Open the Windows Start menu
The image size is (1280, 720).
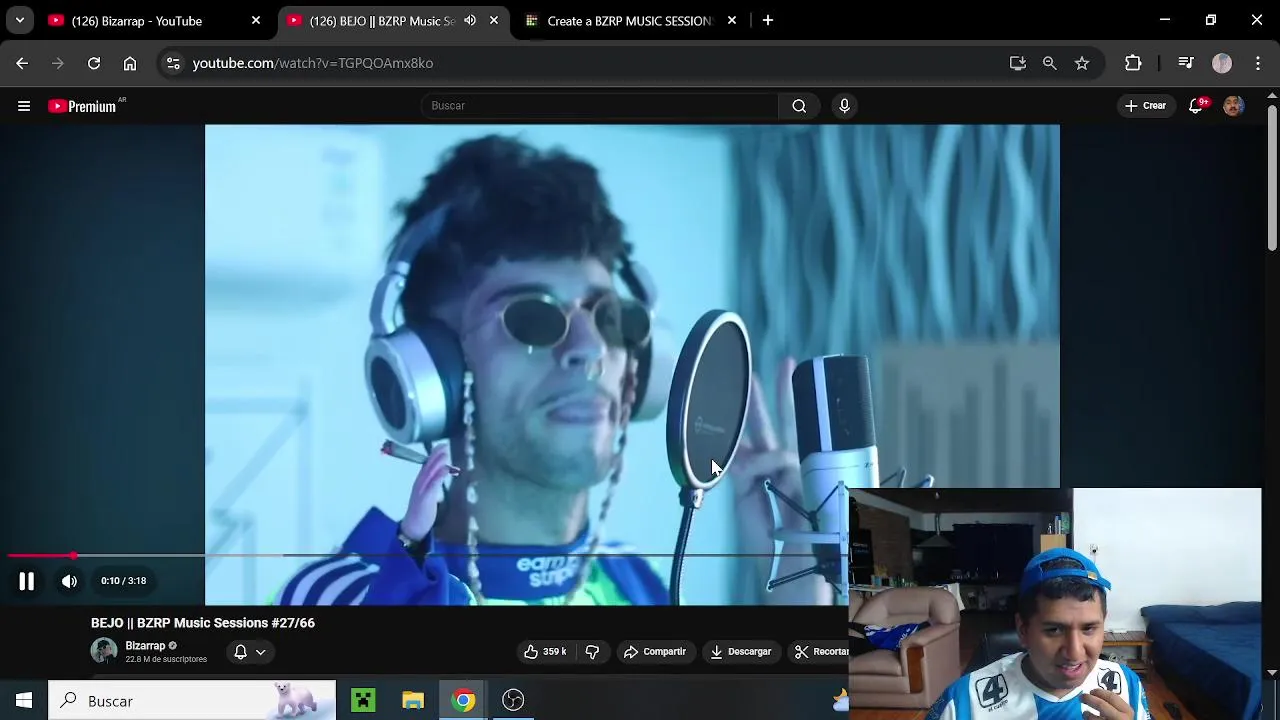tap(24, 701)
